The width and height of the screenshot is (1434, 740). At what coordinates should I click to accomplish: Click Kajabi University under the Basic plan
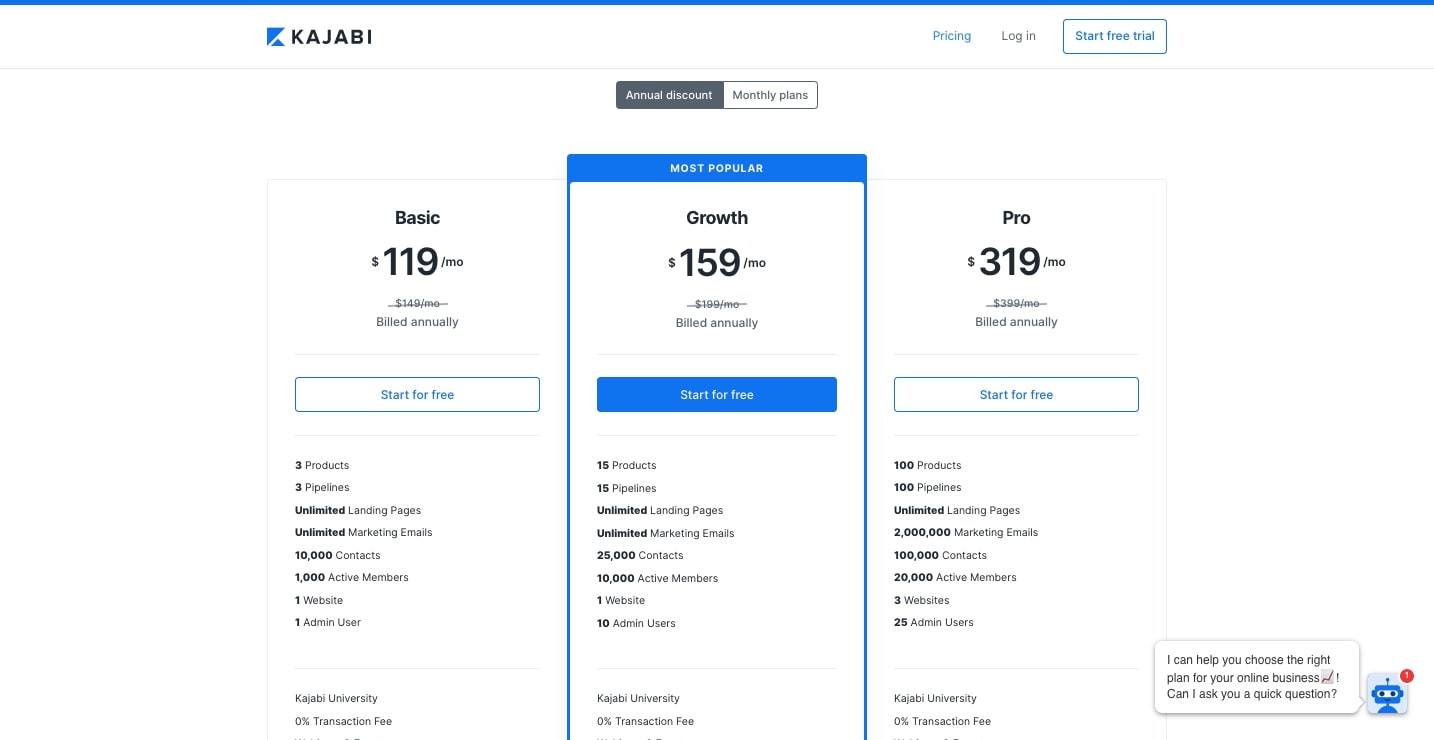(336, 698)
